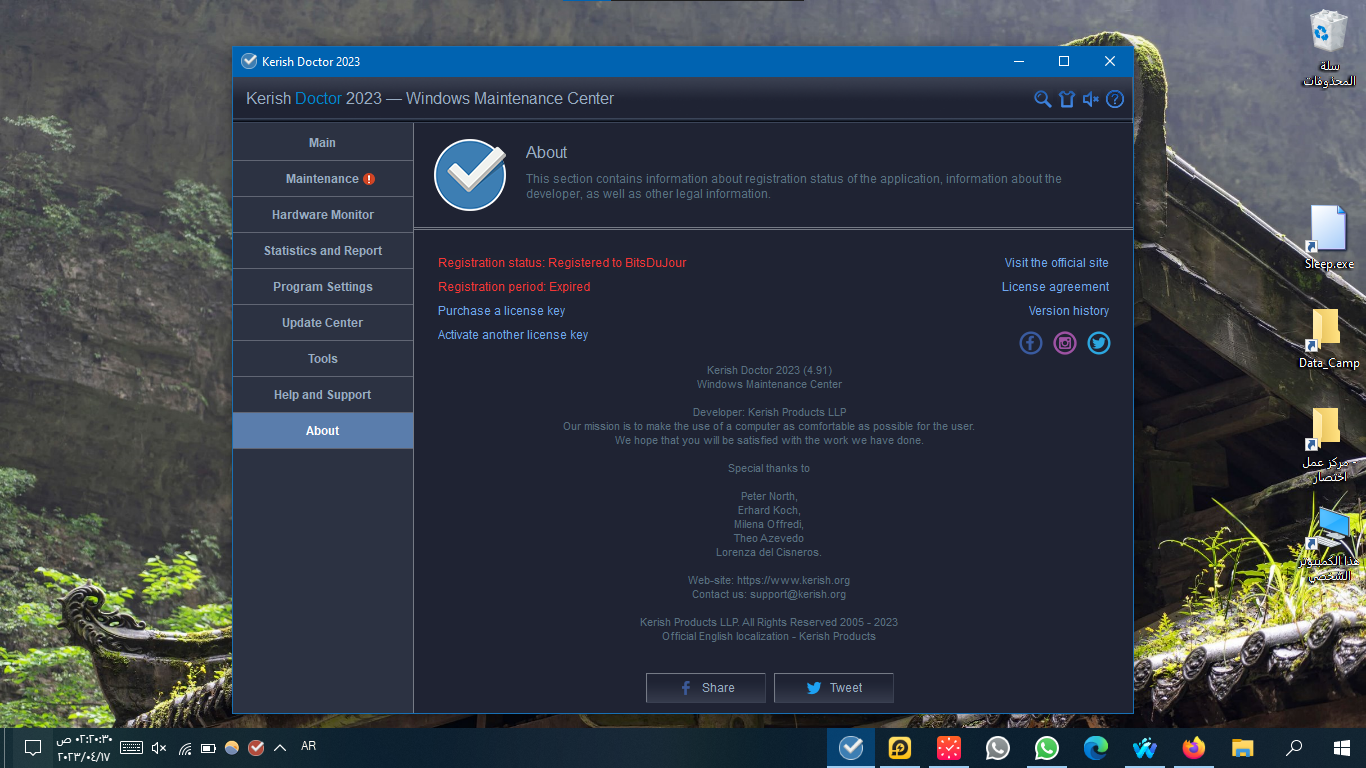Open the Version history link
The height and width of the screenshot is (768, 1366).
click(1068, 311)
